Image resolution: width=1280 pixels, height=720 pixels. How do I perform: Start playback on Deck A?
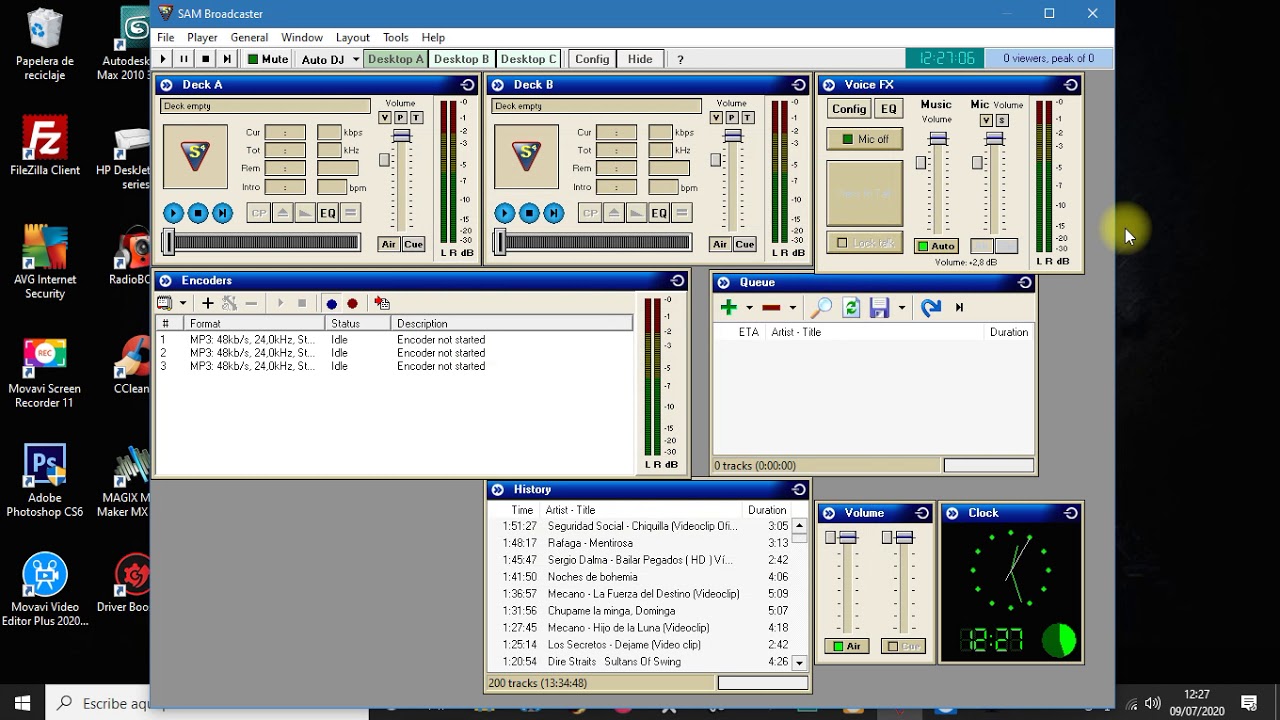pyautogui.click(x=173, y=213)
